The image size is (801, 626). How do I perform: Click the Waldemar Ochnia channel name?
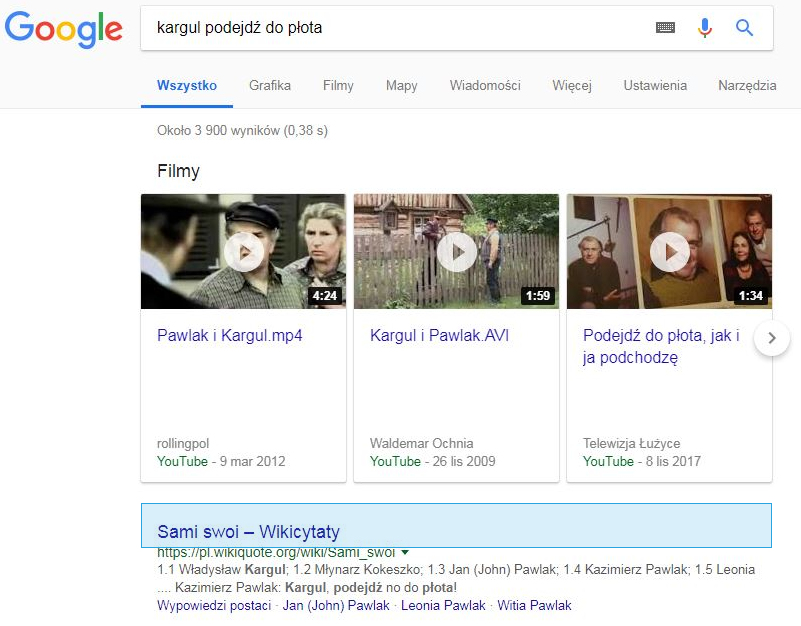[x=421, y=443]
